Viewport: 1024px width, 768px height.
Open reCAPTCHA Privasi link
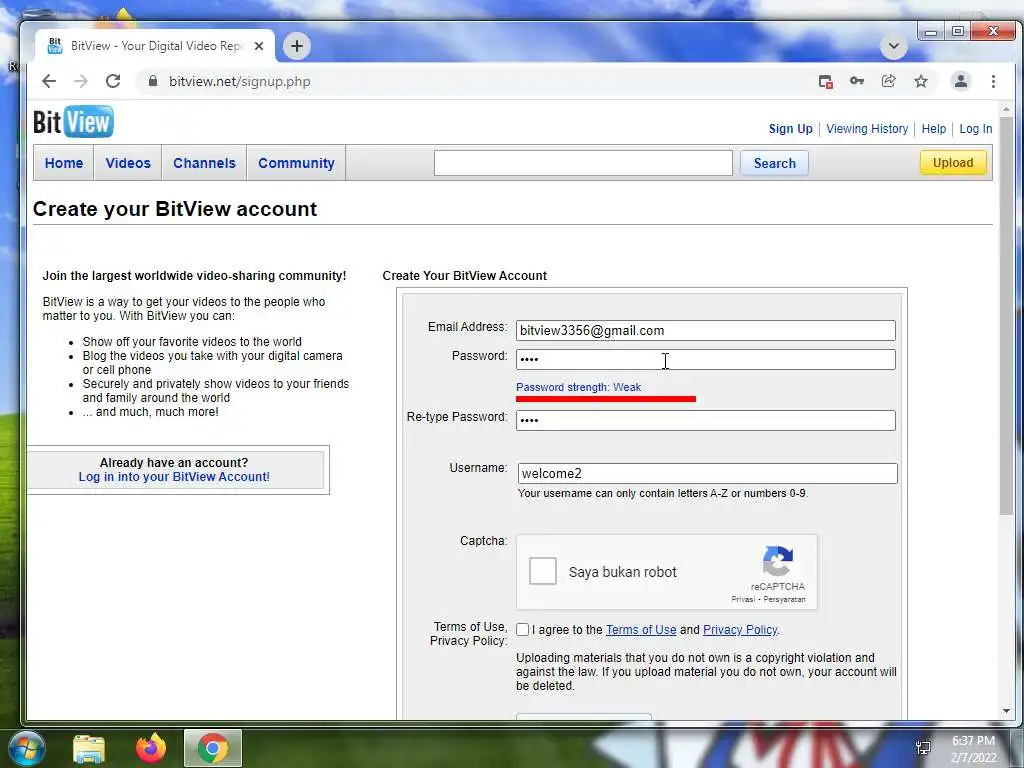point(743,599)
